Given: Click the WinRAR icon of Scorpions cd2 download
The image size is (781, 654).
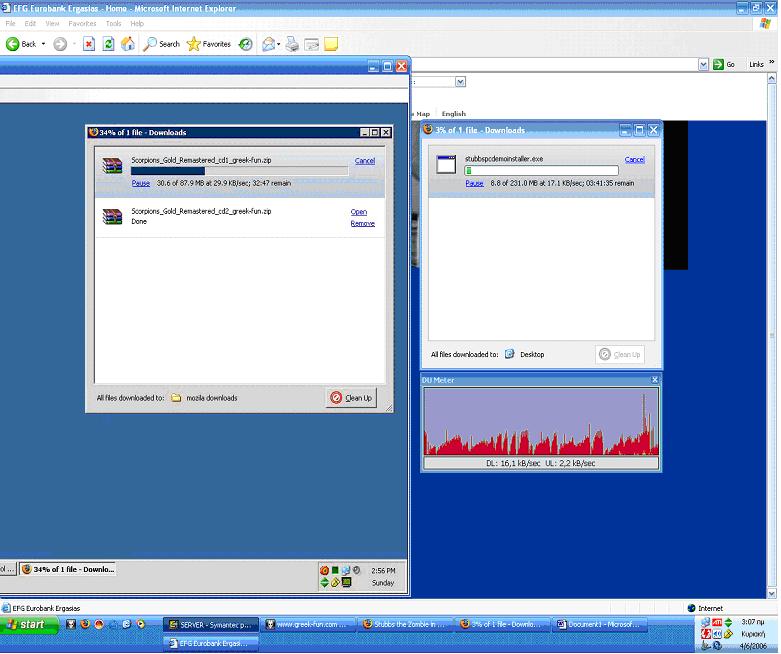Looking at the screenshot, I should point(112,216).
